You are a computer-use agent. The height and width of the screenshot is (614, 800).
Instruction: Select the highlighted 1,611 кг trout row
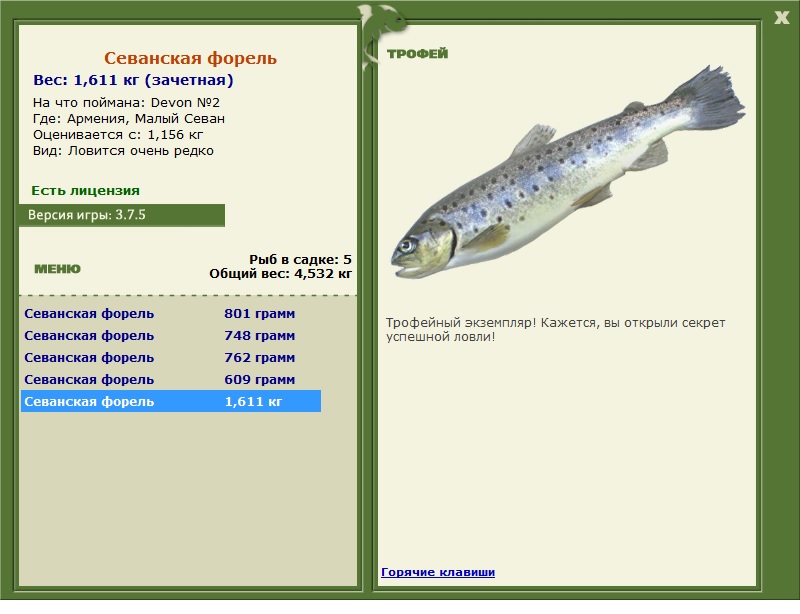pyautogui.click(x=171, y=401)
